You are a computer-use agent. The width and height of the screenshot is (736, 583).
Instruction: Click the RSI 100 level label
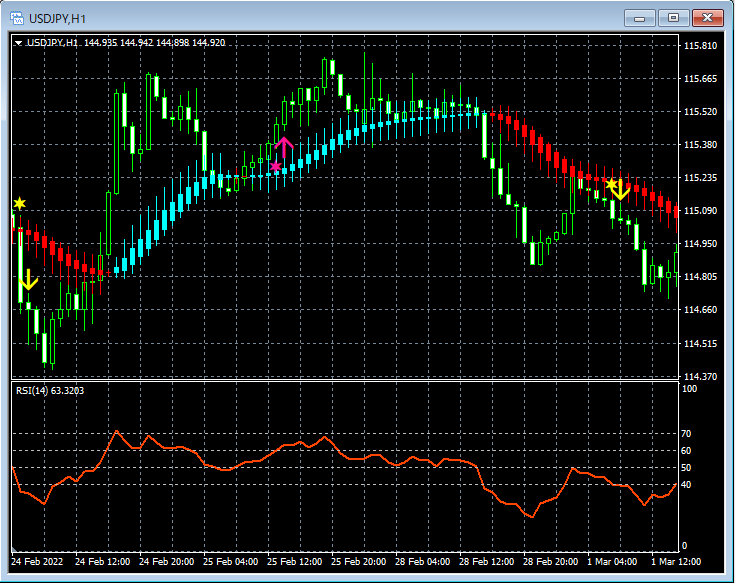tap(690, 389)
